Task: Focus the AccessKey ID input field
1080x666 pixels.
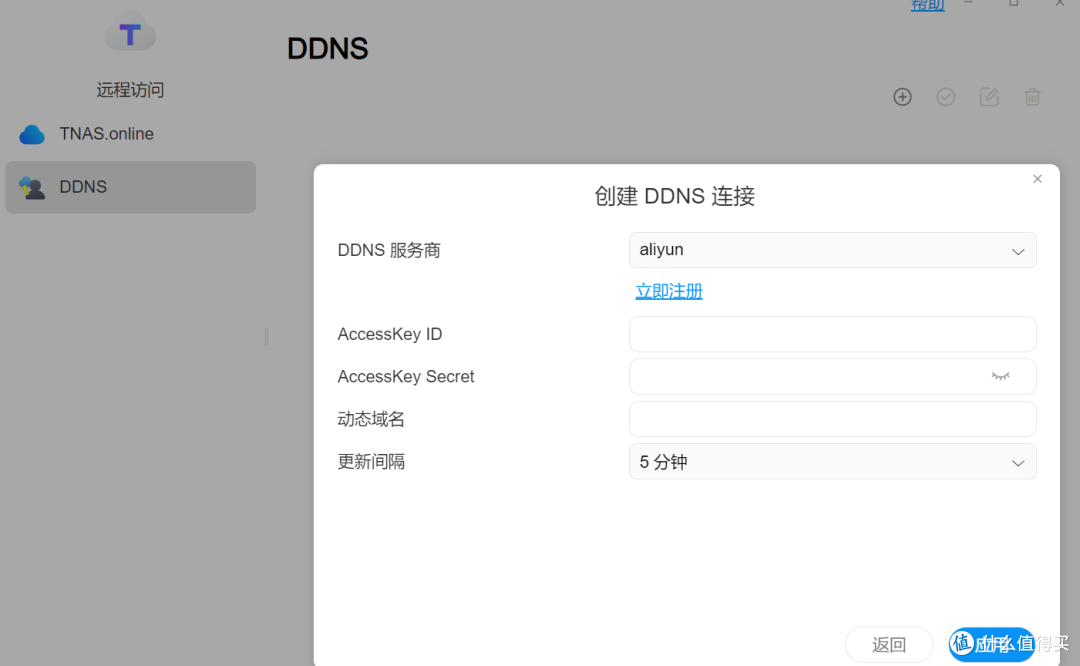Action: pyautogui.click(x=832, y=334)
